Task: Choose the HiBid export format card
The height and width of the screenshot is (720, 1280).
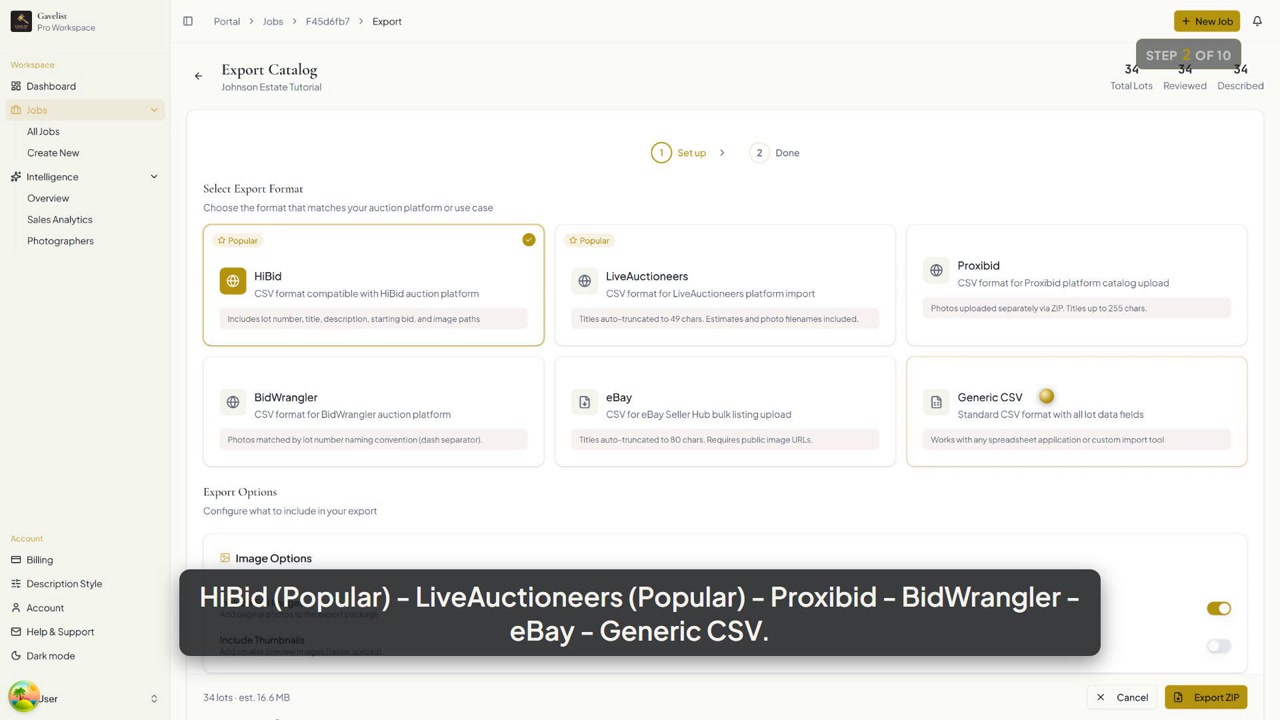Action: [374, 285]
